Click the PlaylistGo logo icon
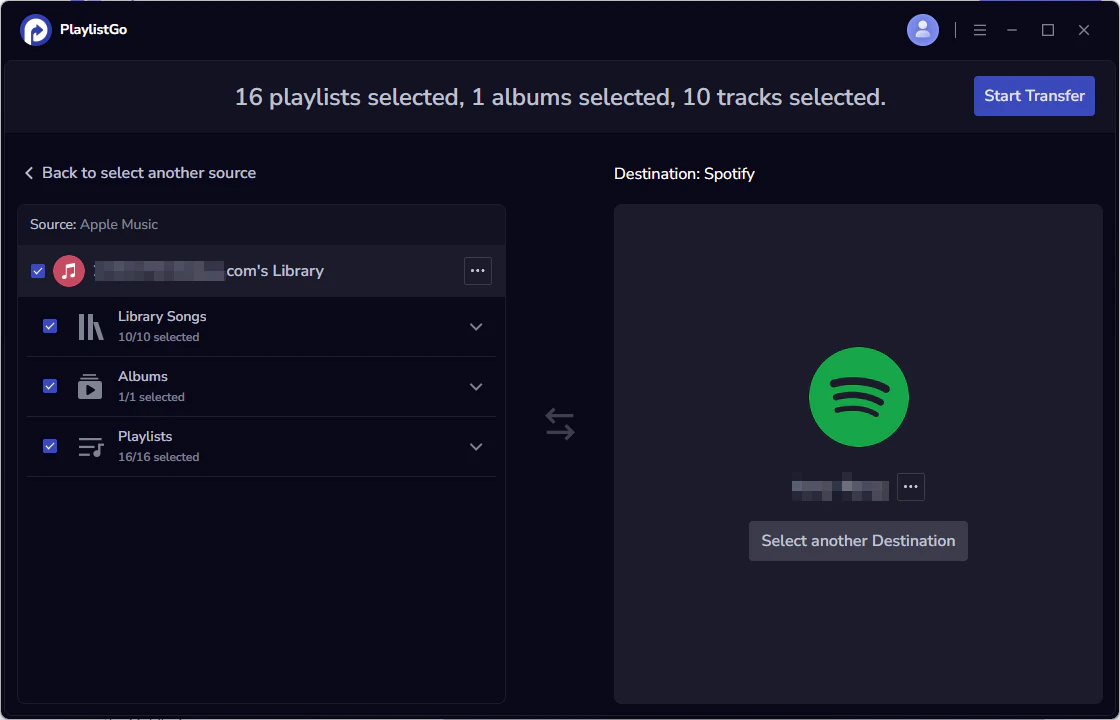1120x720 pixels. pos(36,30)
